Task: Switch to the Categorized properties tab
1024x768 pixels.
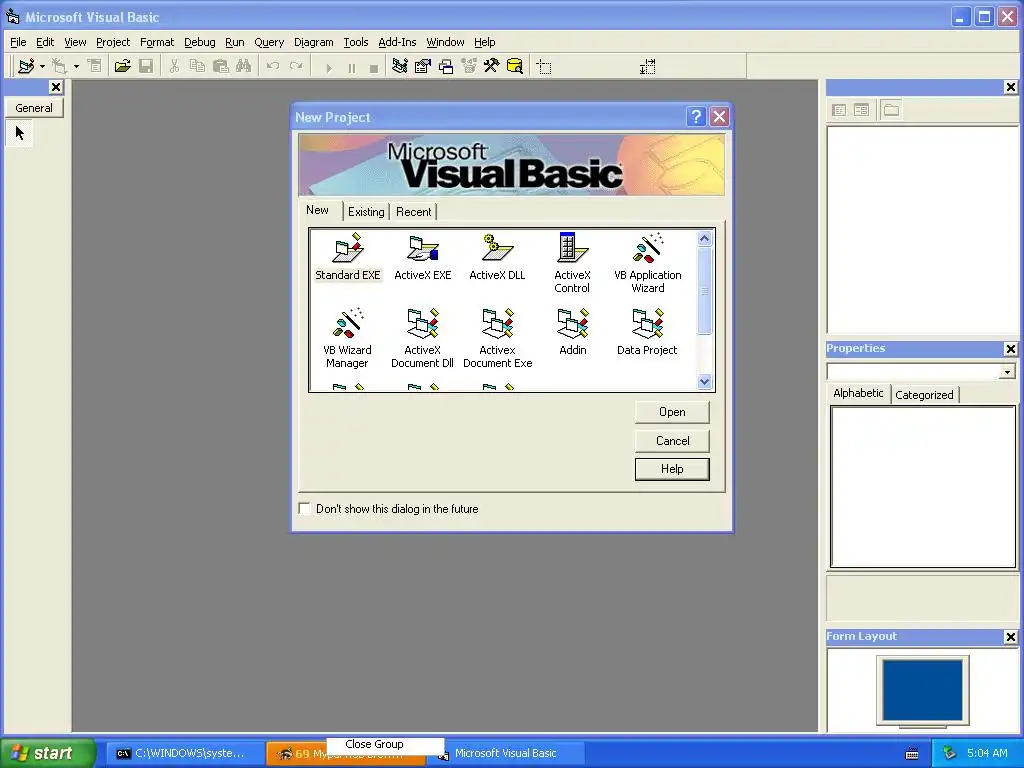Action: (924, 394)
